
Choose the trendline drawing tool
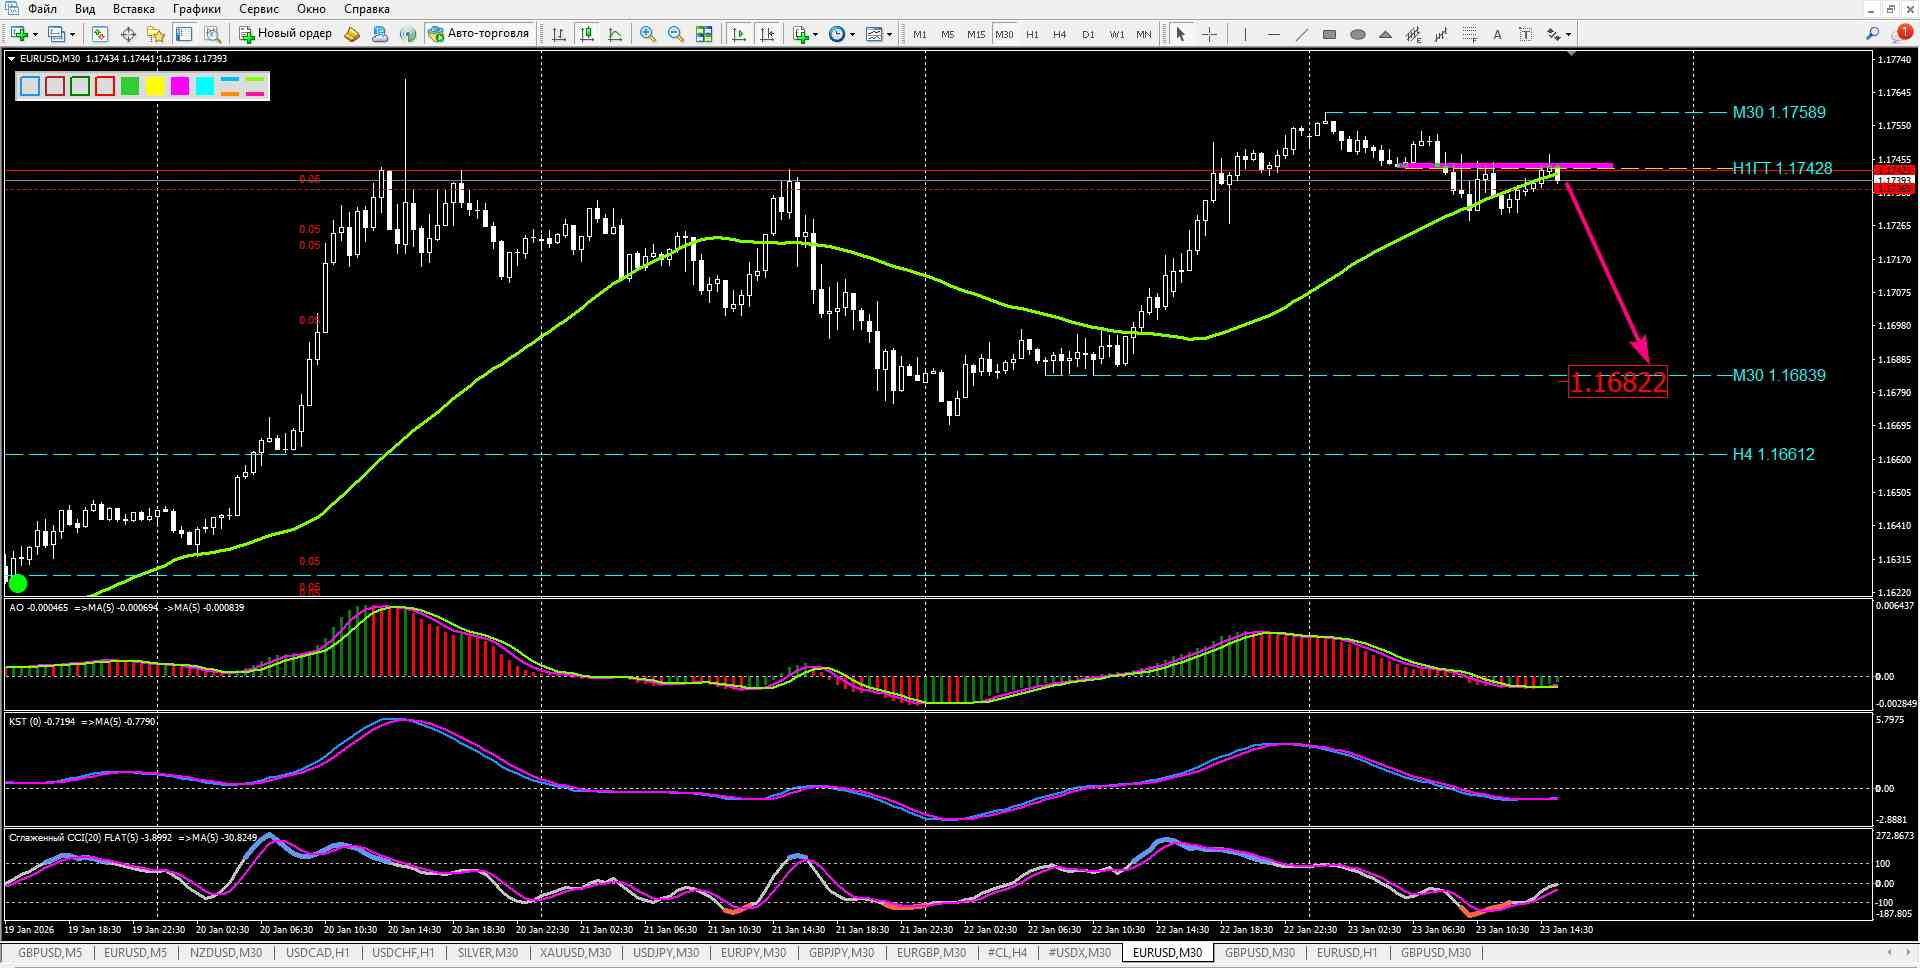tap(1301, 34)
